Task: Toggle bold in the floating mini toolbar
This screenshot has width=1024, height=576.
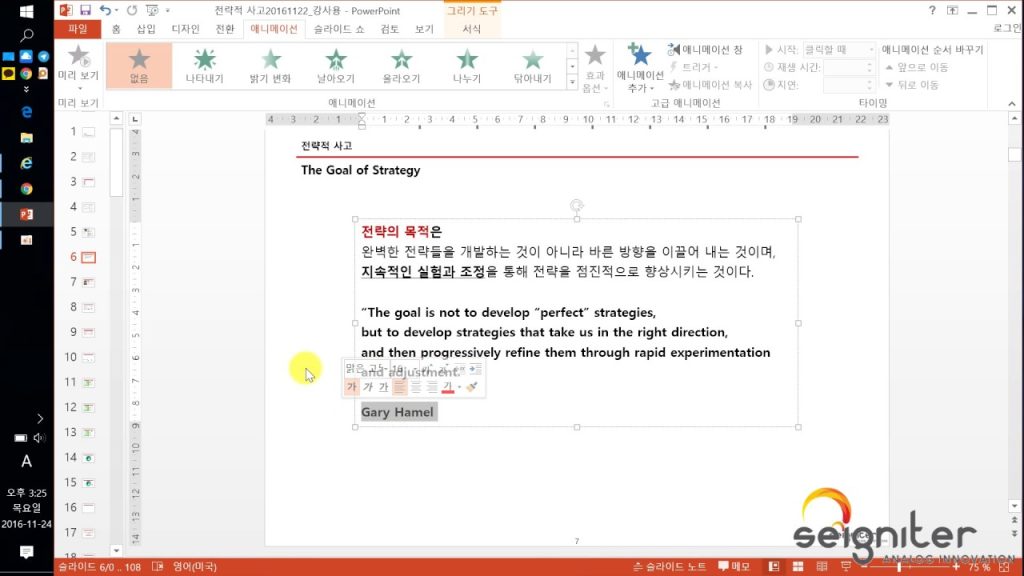Action: coord(351,387)
